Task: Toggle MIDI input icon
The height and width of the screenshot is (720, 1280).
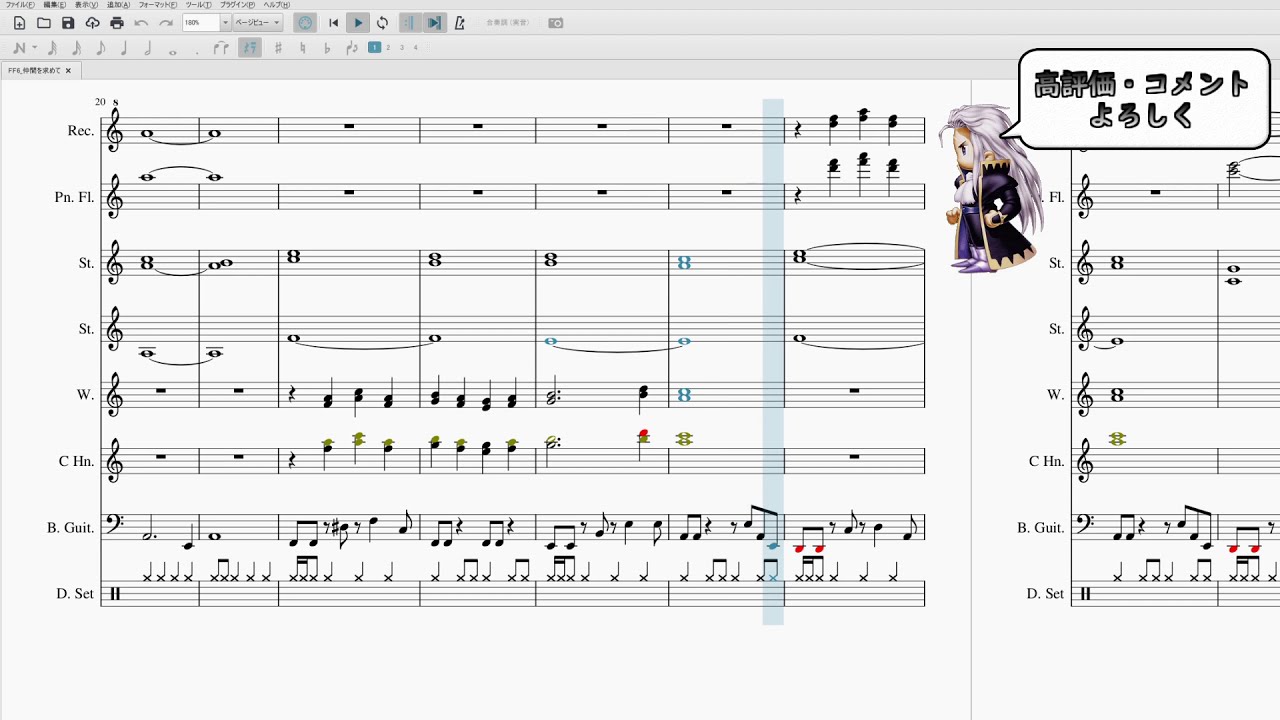Action: point(305,23)
